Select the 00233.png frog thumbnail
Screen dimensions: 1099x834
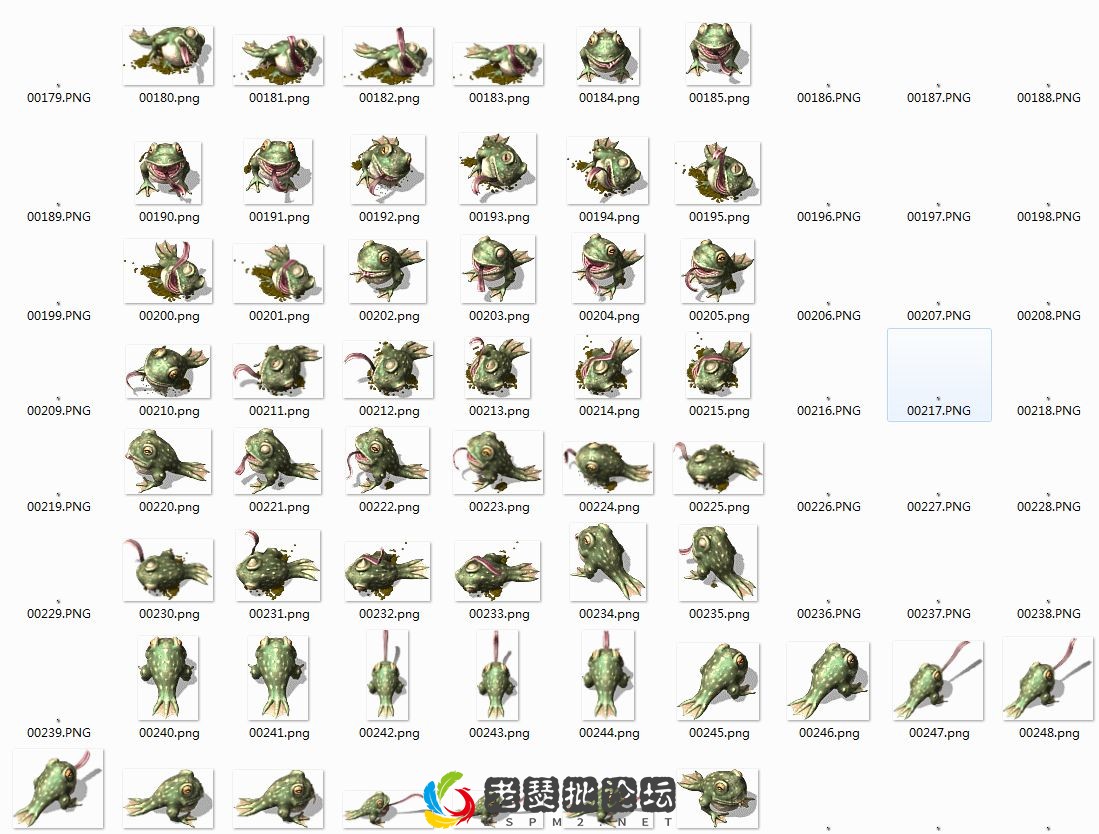click(498, 571)
